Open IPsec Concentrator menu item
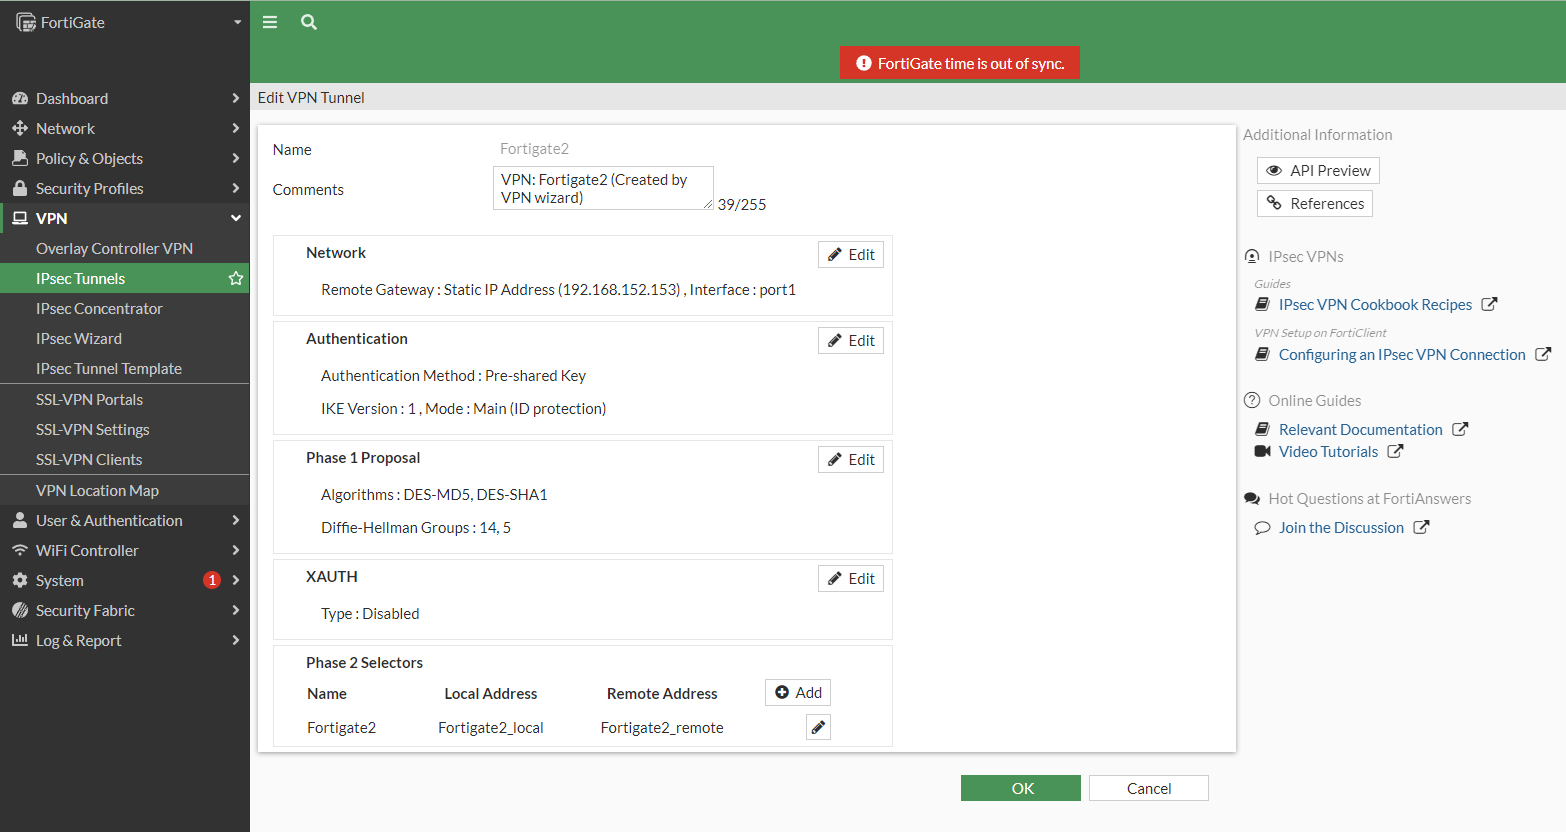 tap(125, 308)
